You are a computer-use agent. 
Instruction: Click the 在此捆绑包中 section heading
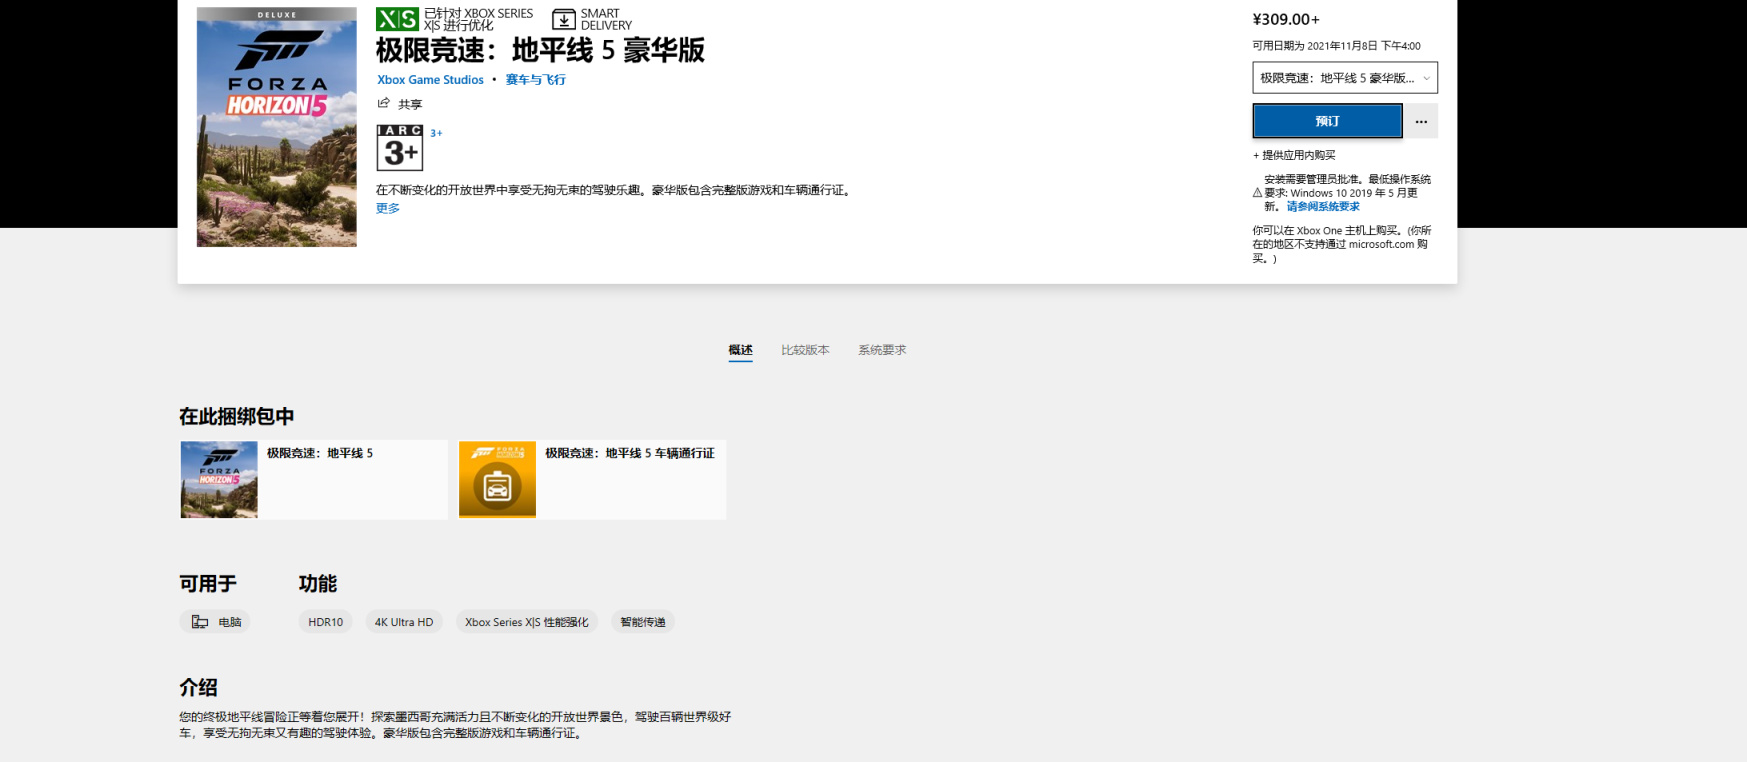click(237, 416)
